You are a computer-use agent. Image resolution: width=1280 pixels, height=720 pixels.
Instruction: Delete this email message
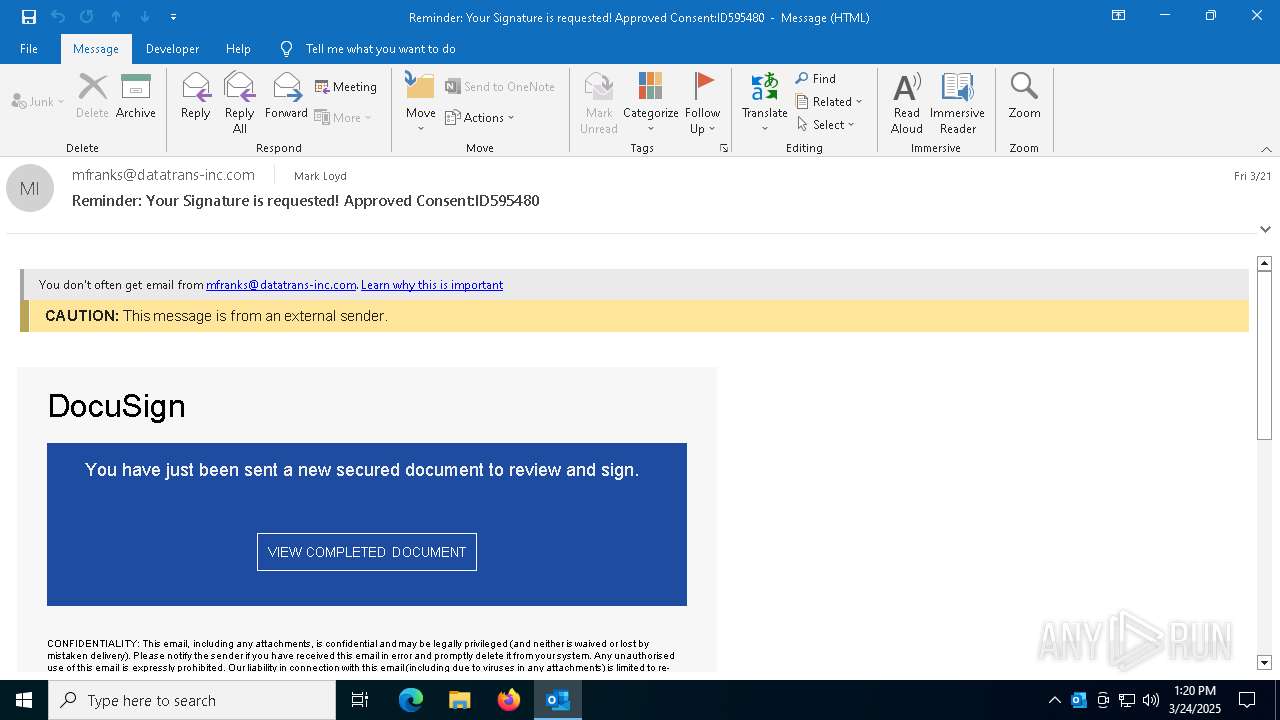[x=92, y=96]
